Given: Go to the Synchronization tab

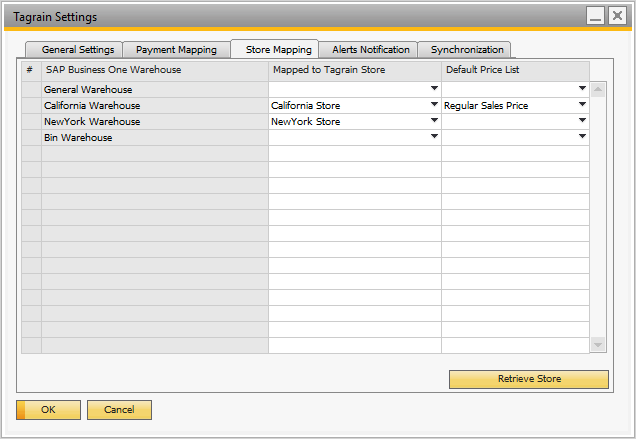Looking at the screenshot, I should coord(467,50).
